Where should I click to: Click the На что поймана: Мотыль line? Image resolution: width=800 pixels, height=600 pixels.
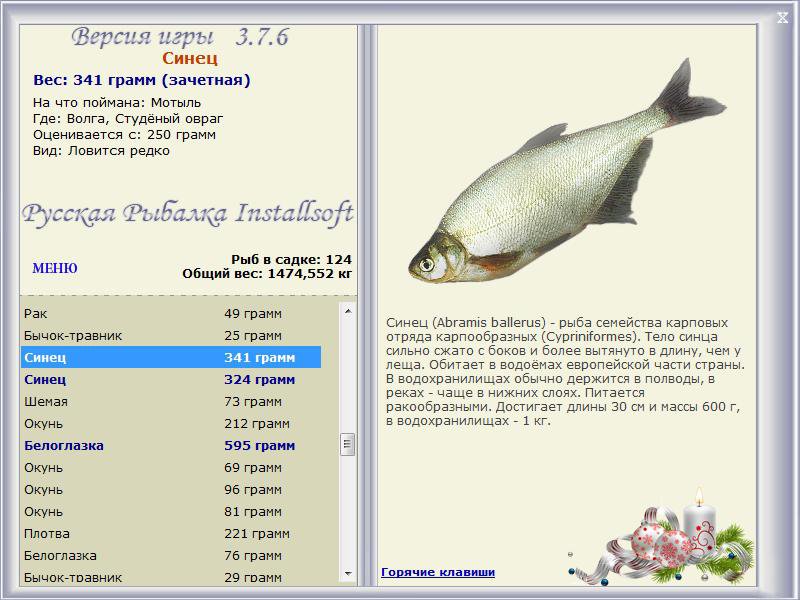pos(117,103)
